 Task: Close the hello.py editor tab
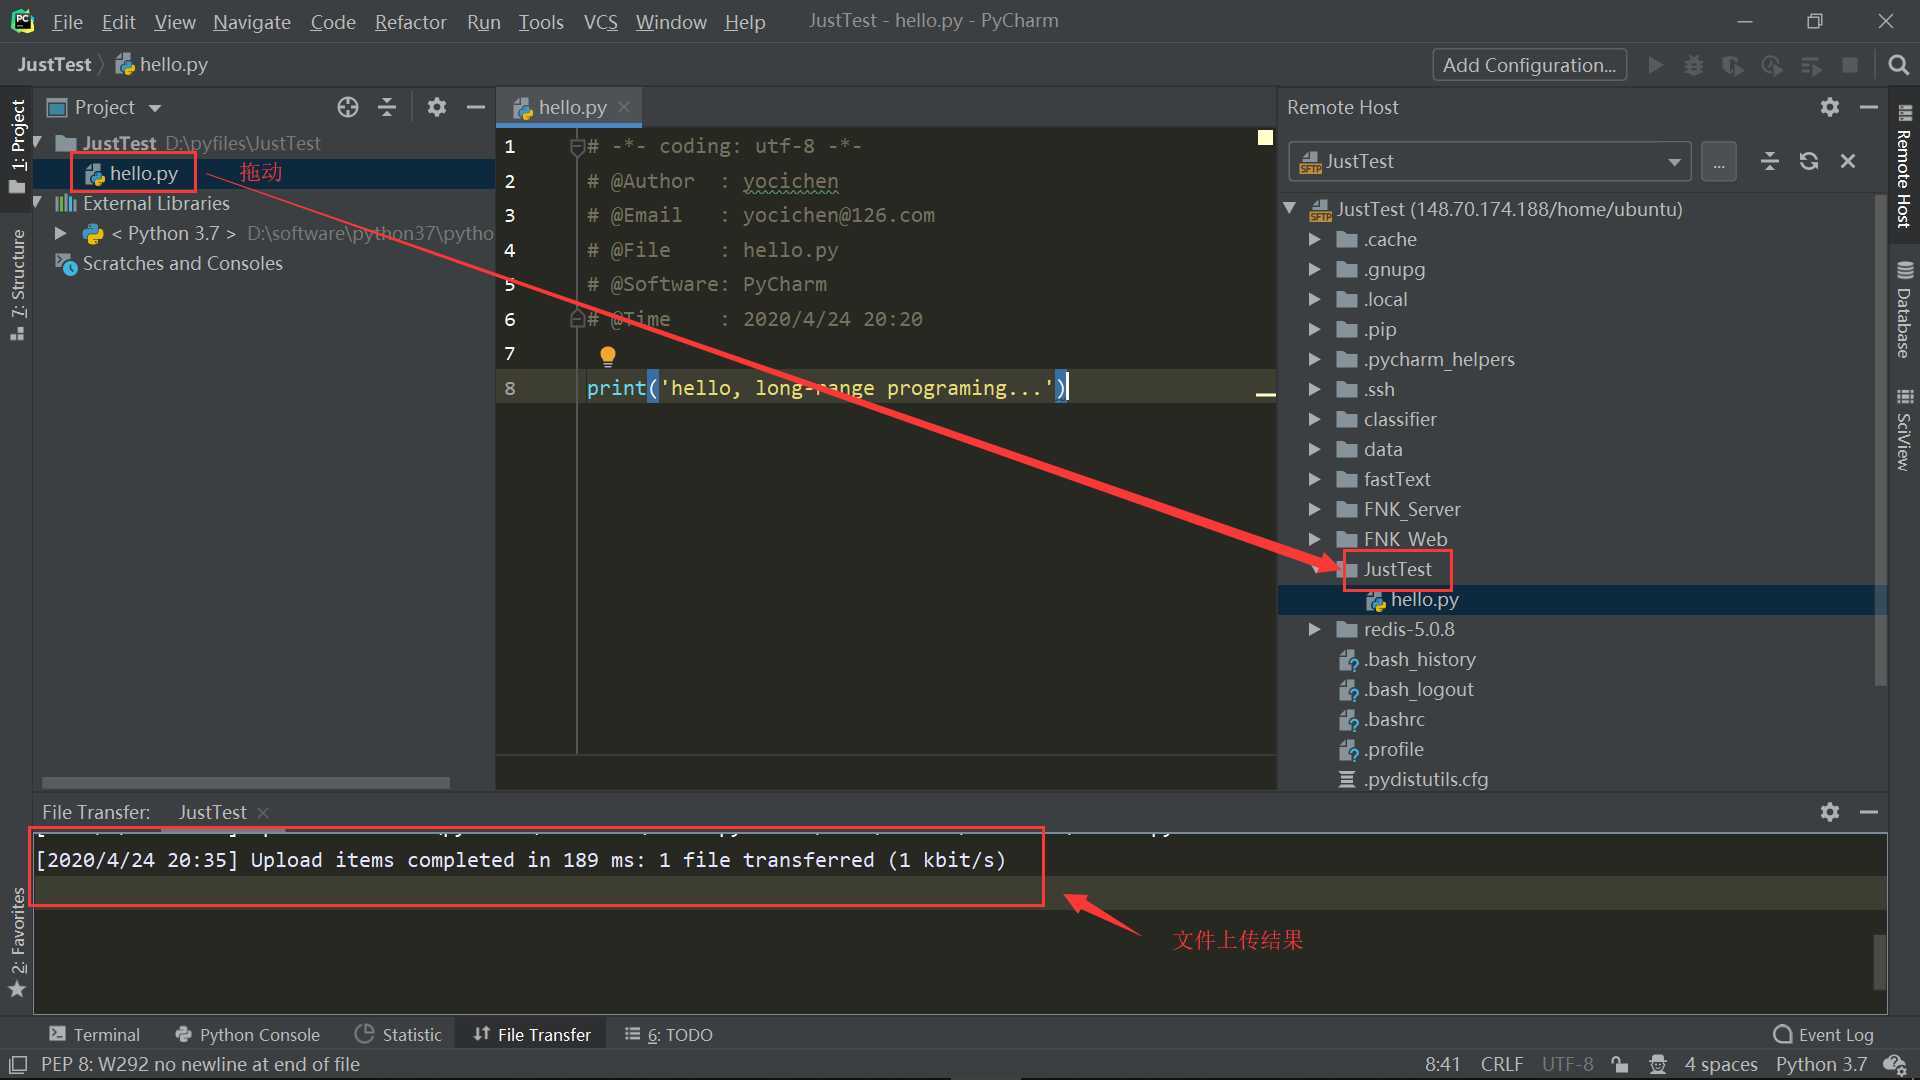coord(624,107)
